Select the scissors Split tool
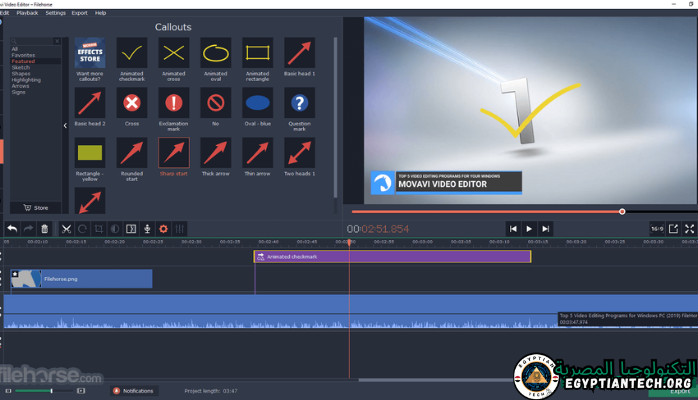The image size is (698, 400). (66, 229)
